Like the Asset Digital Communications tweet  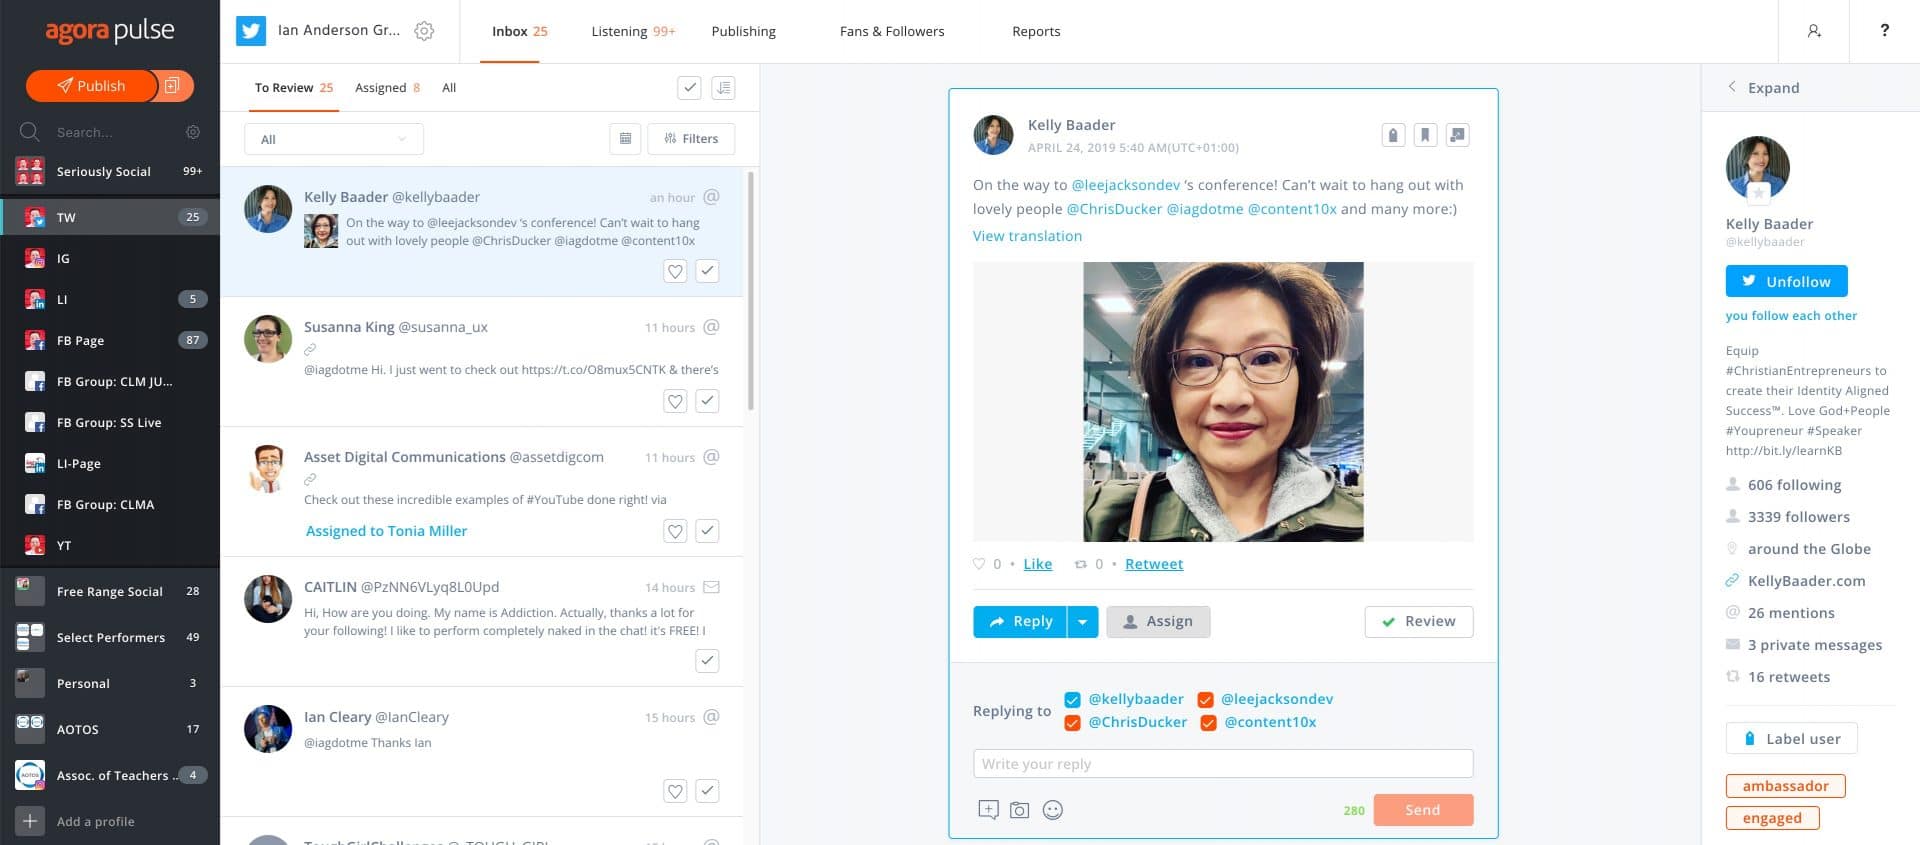tap(675, 531)
